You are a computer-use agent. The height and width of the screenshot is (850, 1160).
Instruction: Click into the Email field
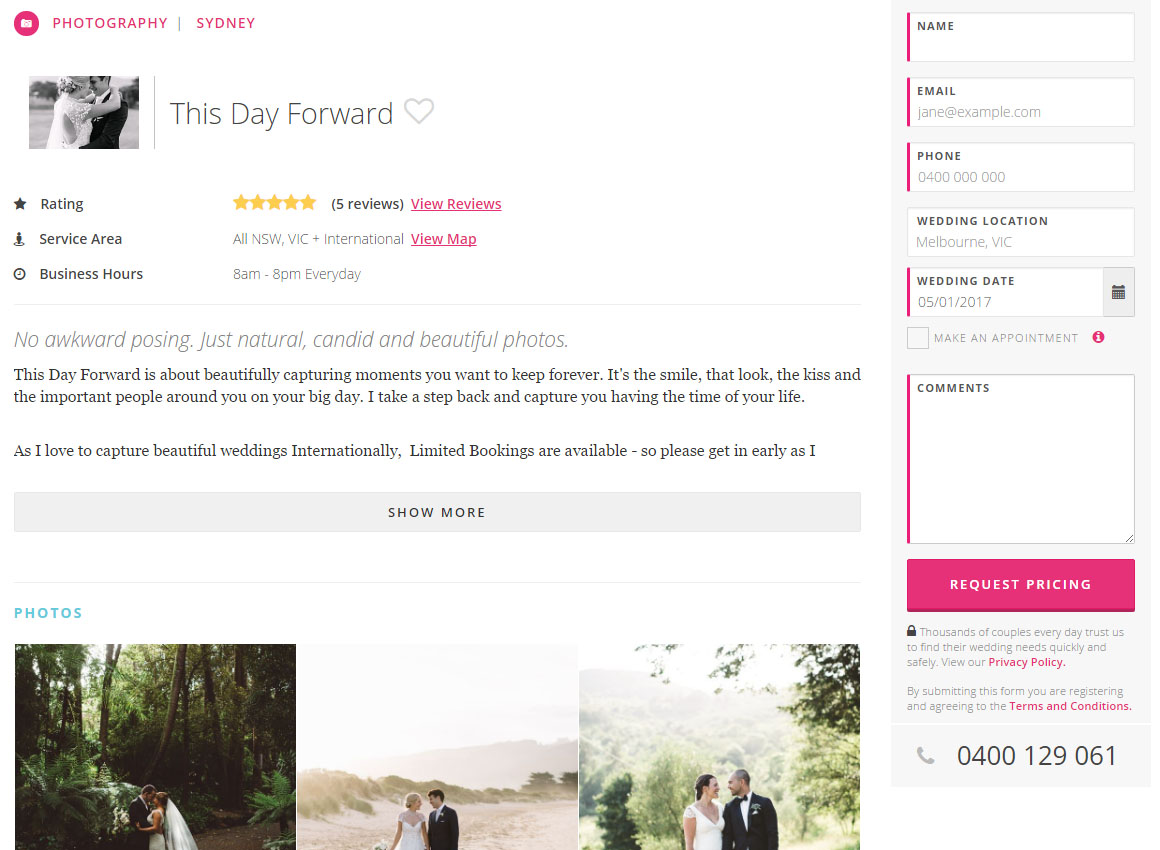[x=1021, y=102]
